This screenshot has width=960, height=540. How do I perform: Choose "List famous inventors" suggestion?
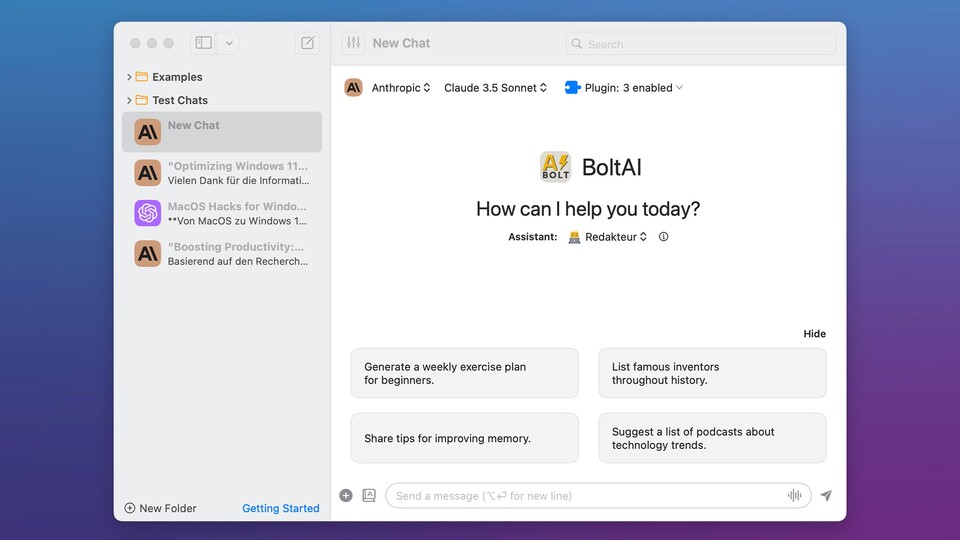pyautogui.click(x=712, y=373)
